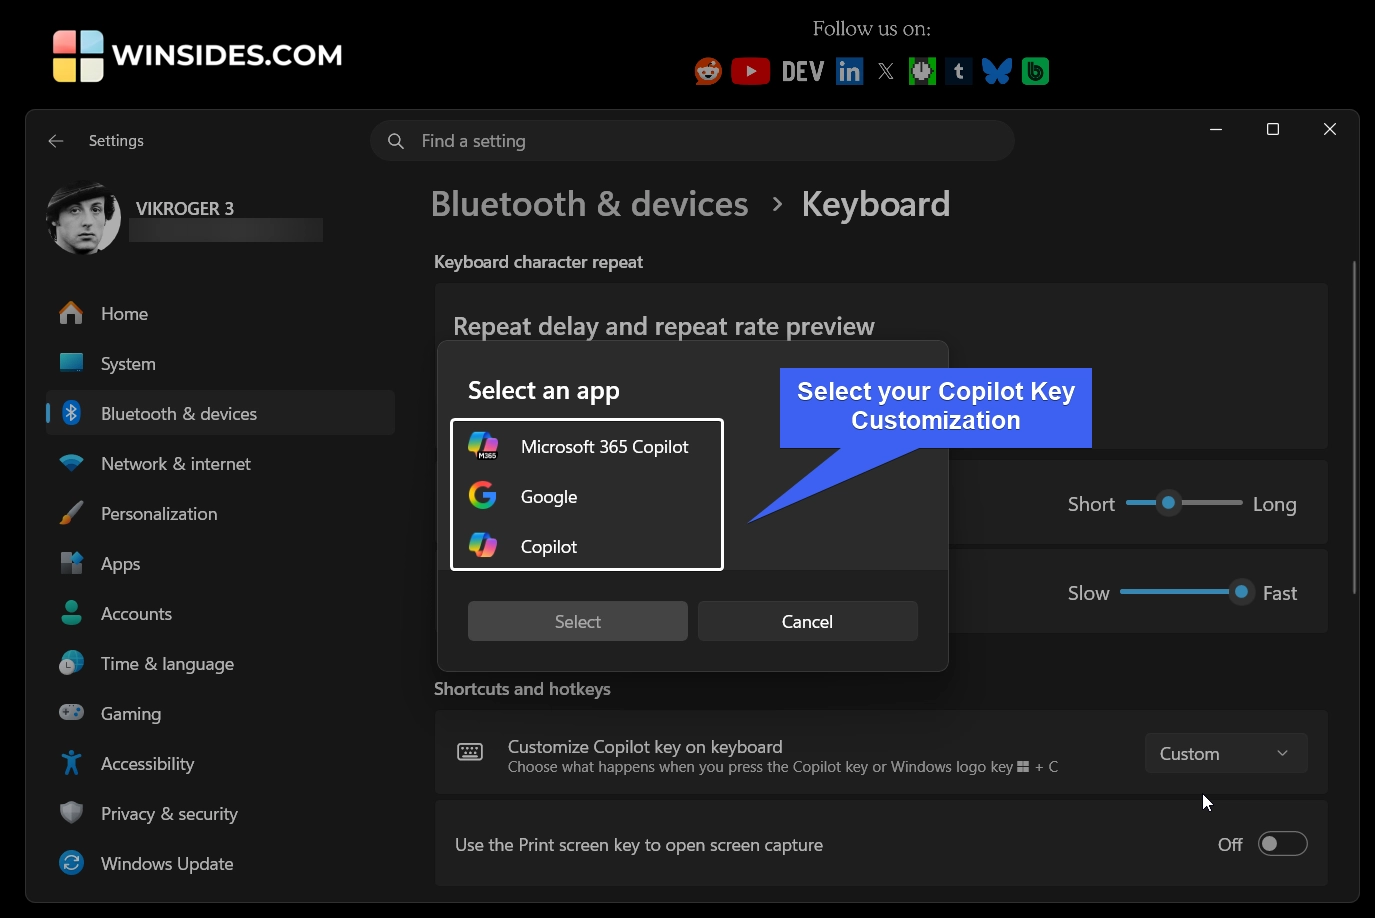
Task: Select the Google icon in app list
Action: pyautogui.click(x=483, y=495)
